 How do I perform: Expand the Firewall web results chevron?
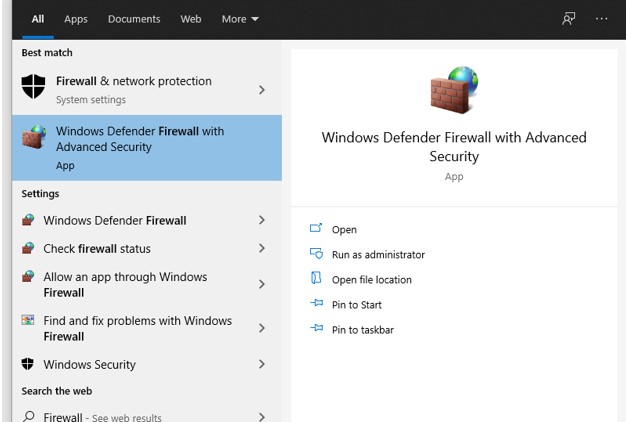pyautogui.click(x=262, y=417)
